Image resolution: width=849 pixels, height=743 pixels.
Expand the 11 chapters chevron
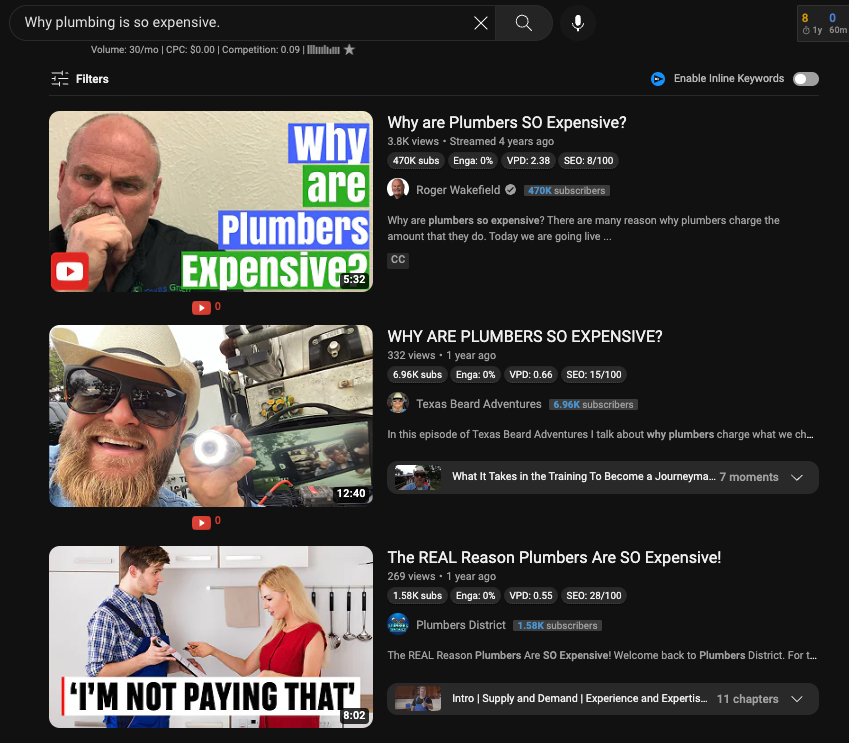click(x=796, y=699)
